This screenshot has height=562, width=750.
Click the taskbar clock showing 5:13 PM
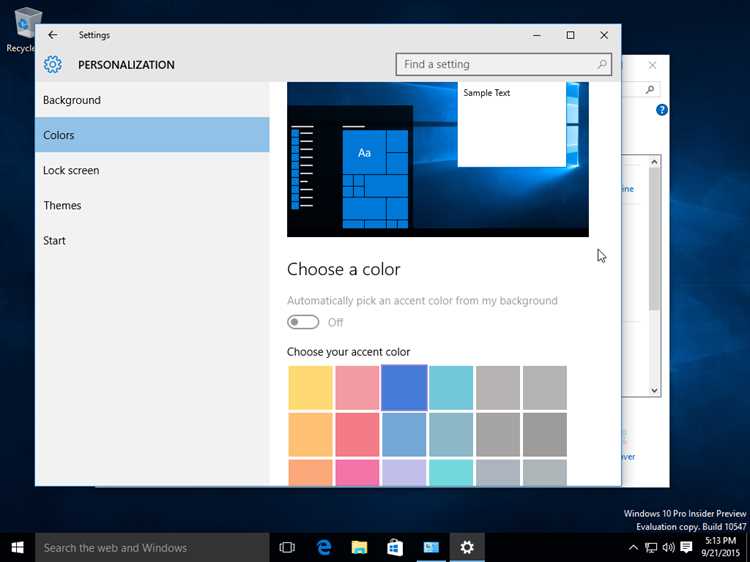point(720,547)
